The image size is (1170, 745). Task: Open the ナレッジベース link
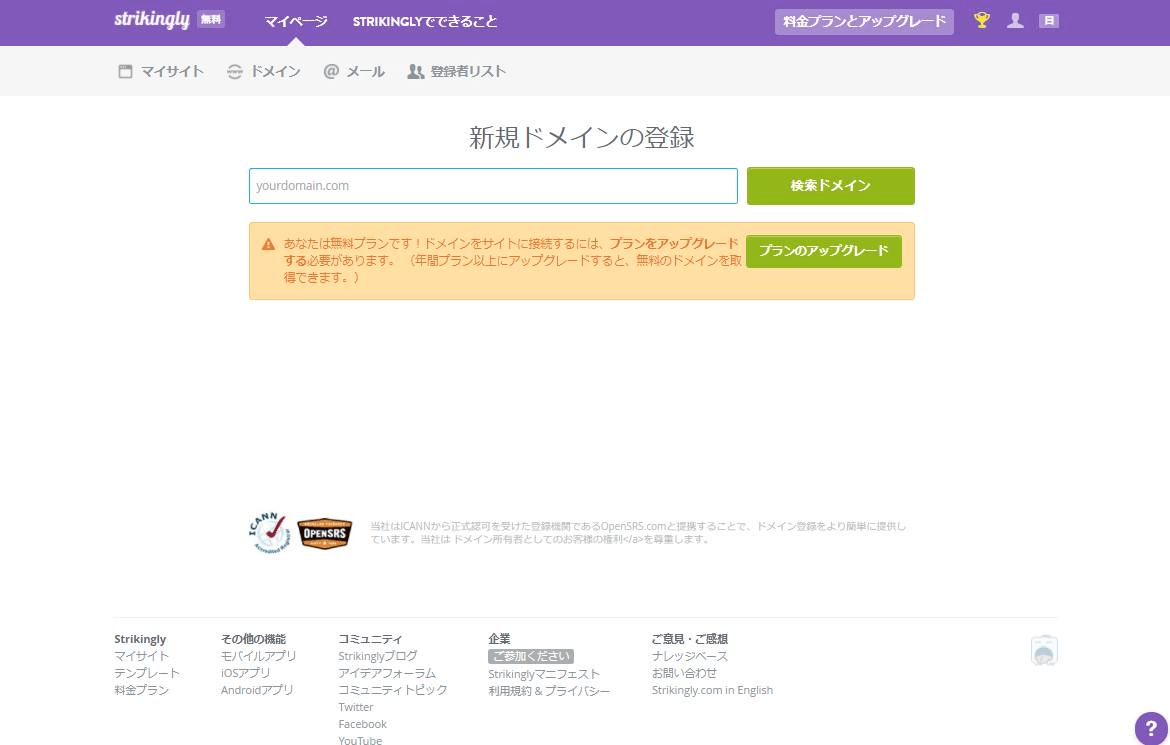click(692, 656)
